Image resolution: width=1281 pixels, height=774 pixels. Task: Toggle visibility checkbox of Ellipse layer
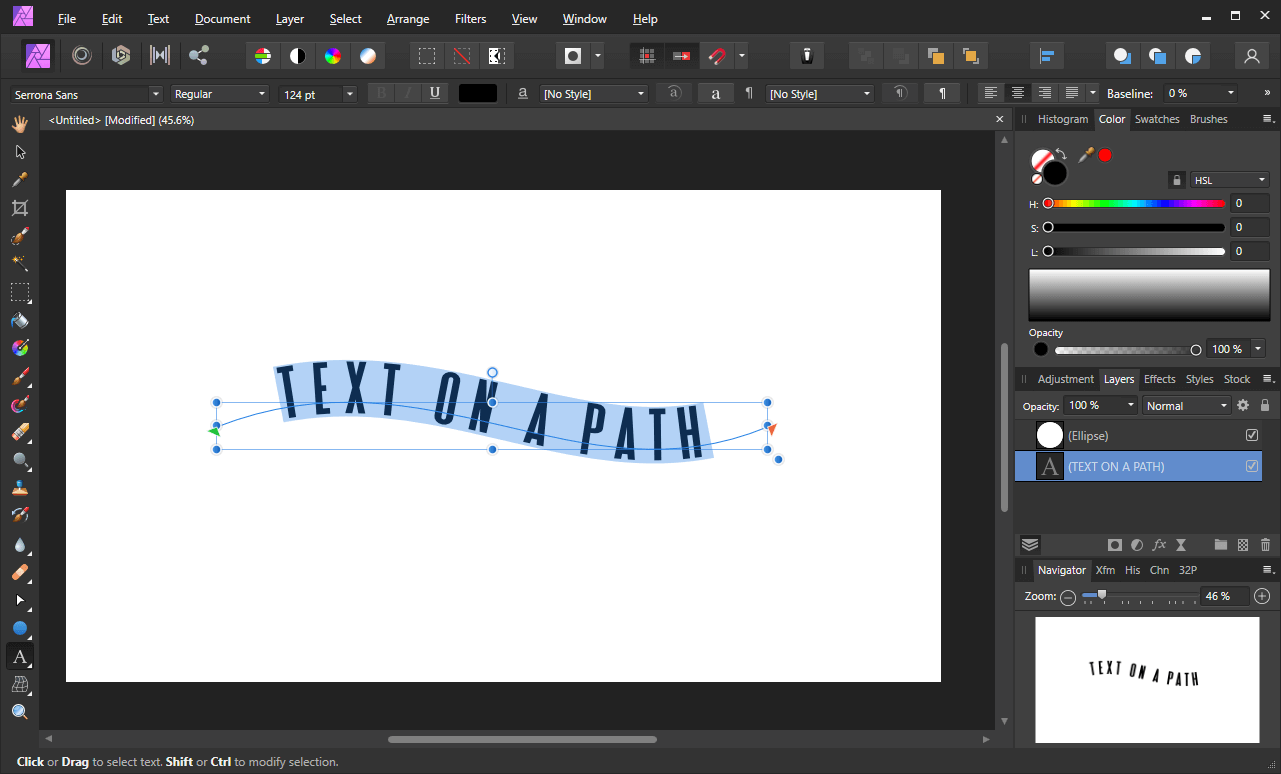click(1252, 435)
